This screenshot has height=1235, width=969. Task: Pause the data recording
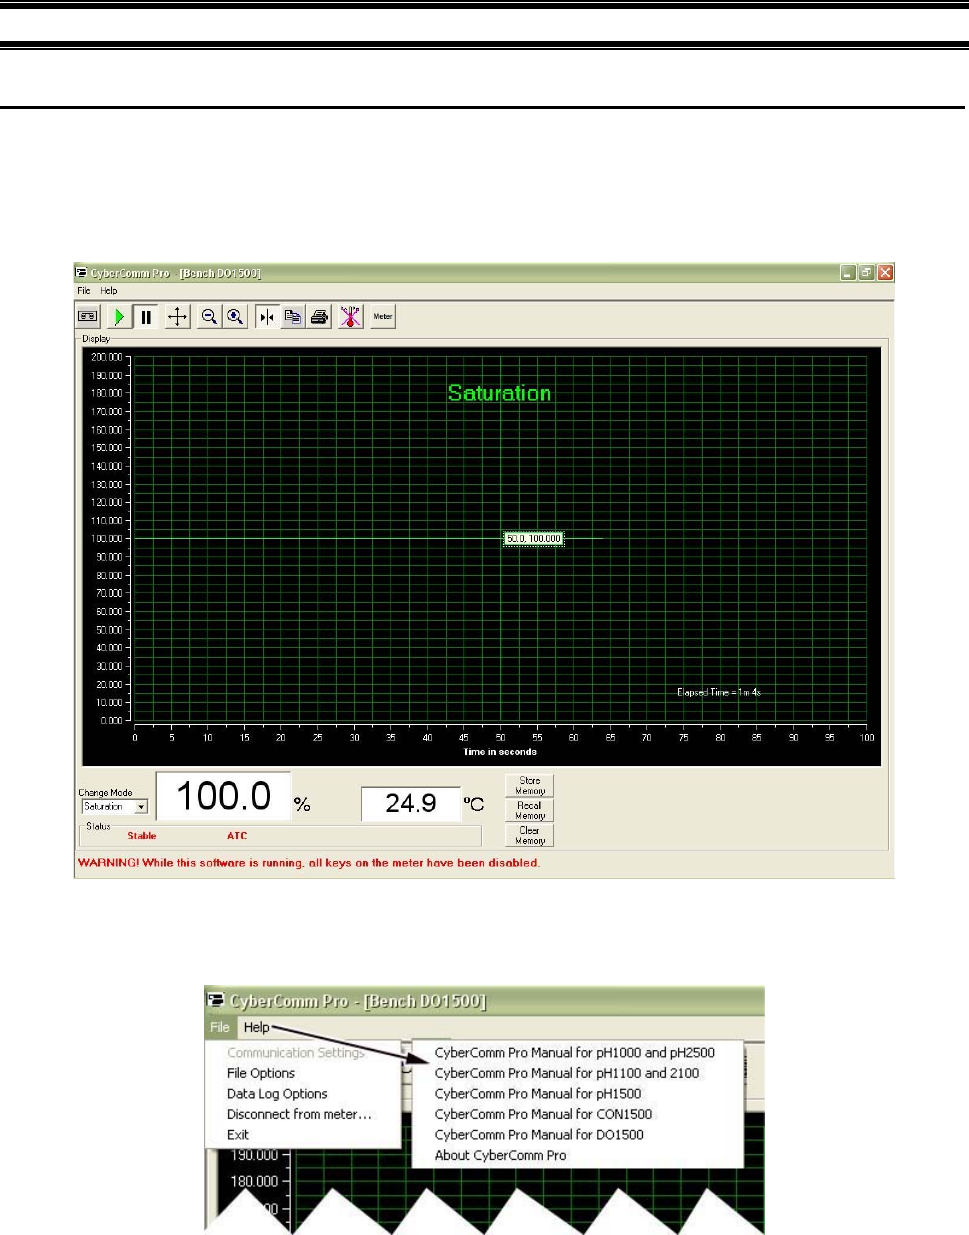146,317
